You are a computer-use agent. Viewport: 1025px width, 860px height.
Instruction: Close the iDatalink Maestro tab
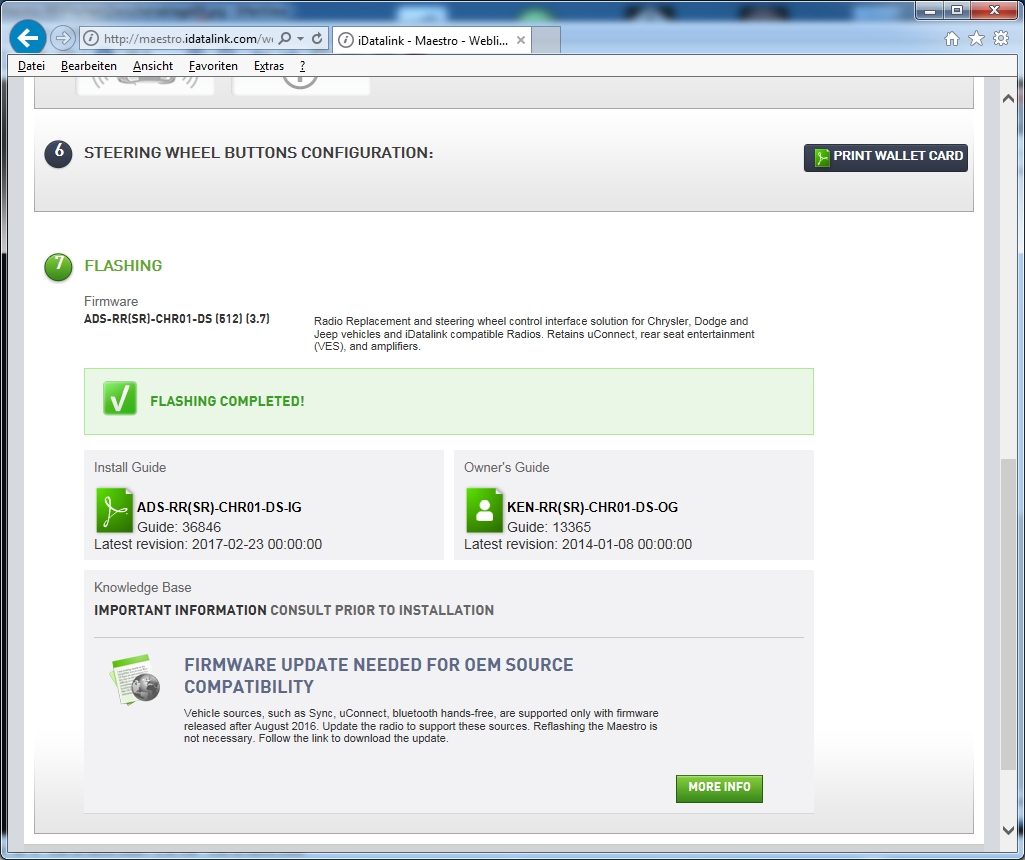click(x=520, y=40)
